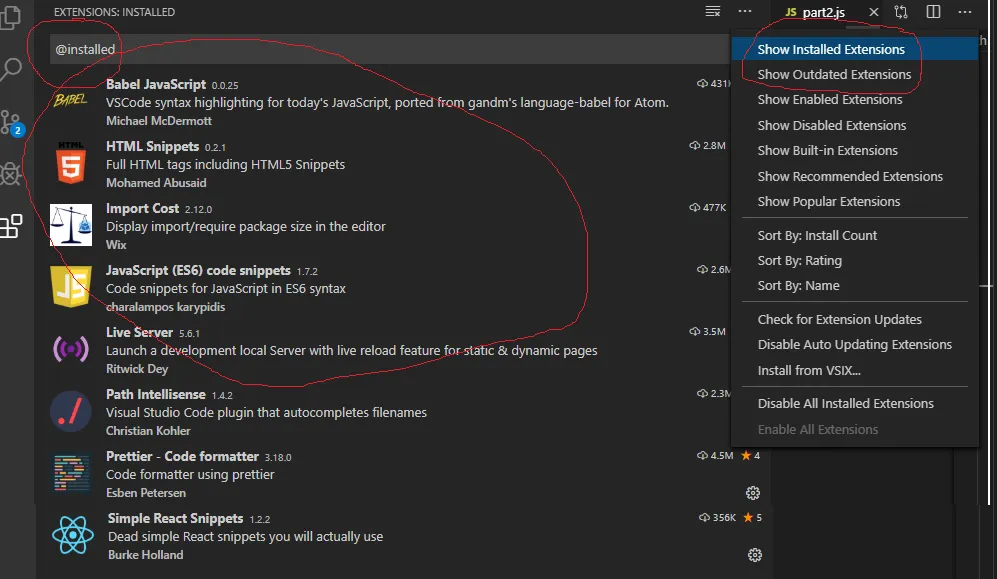Image resolution: width=997 pixels, height=579 pixels.
Task: Open the Import Cost extension title
Action: [x=142, y=208]
